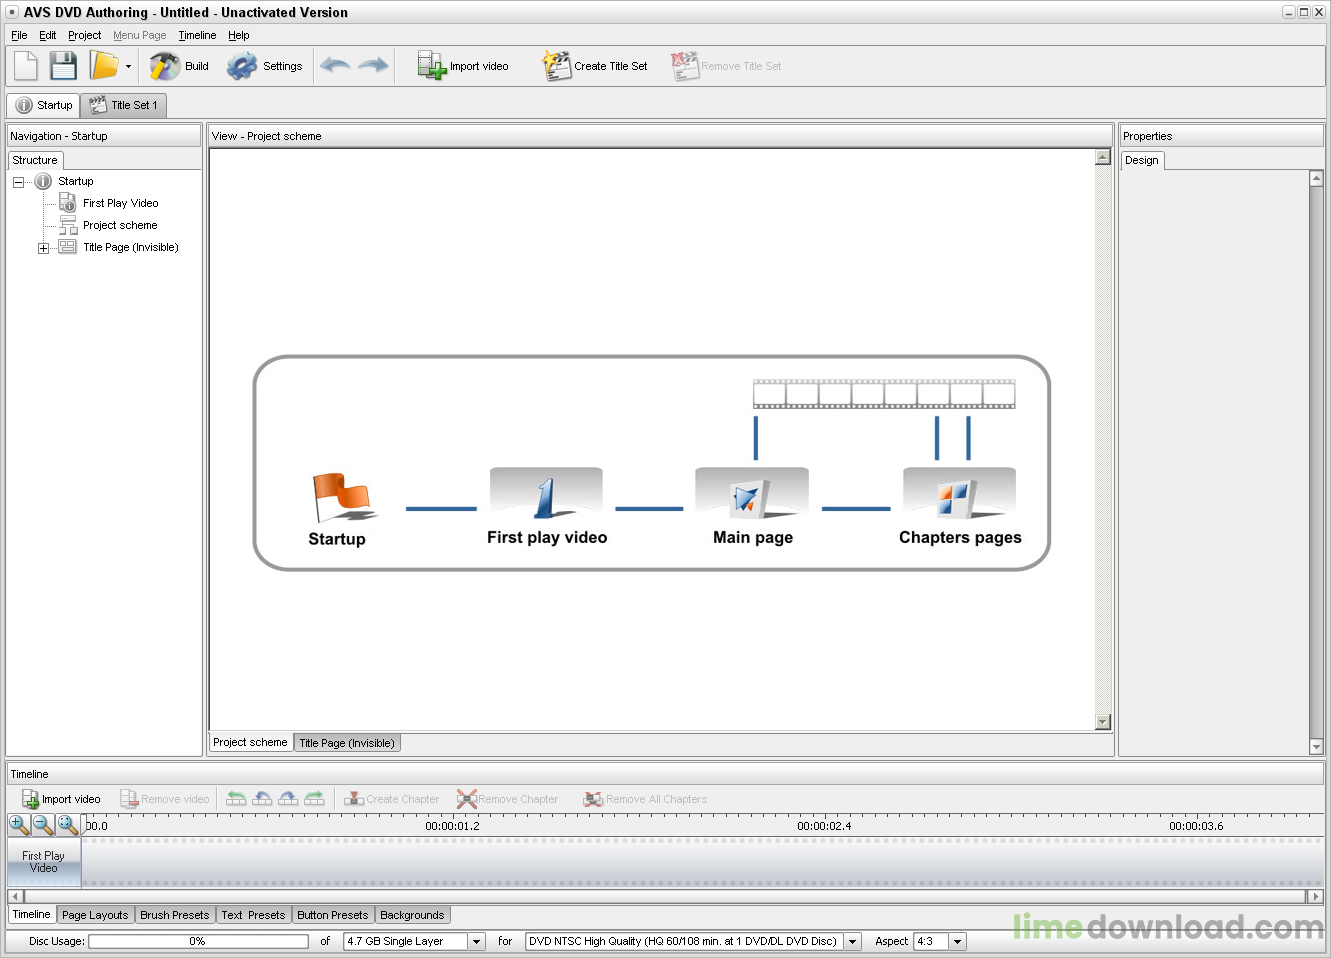Click Import video in the main toolbar
This screenshot has width=1331, height=958.
[463, 66]
